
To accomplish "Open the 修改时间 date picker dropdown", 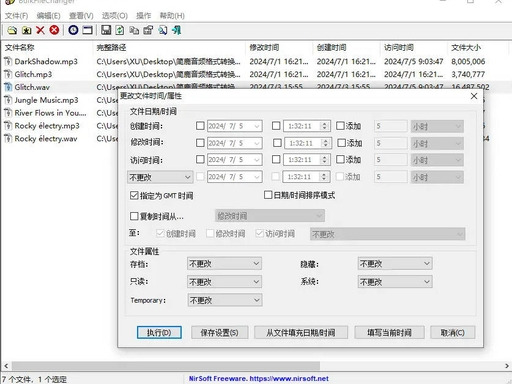I will (x=257, y=143).
